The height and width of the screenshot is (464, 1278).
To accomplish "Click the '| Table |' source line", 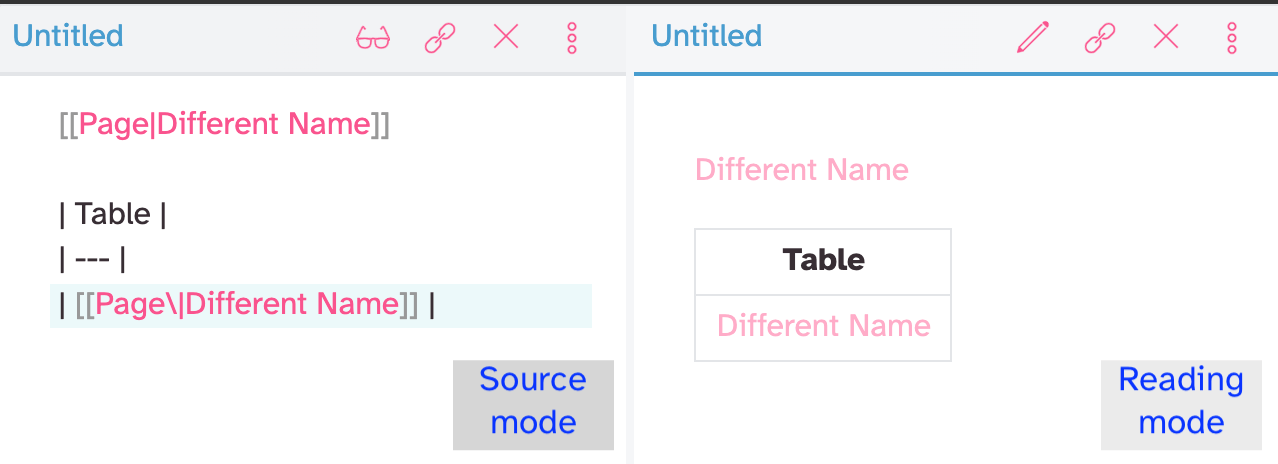I will [x=113, y=214].
